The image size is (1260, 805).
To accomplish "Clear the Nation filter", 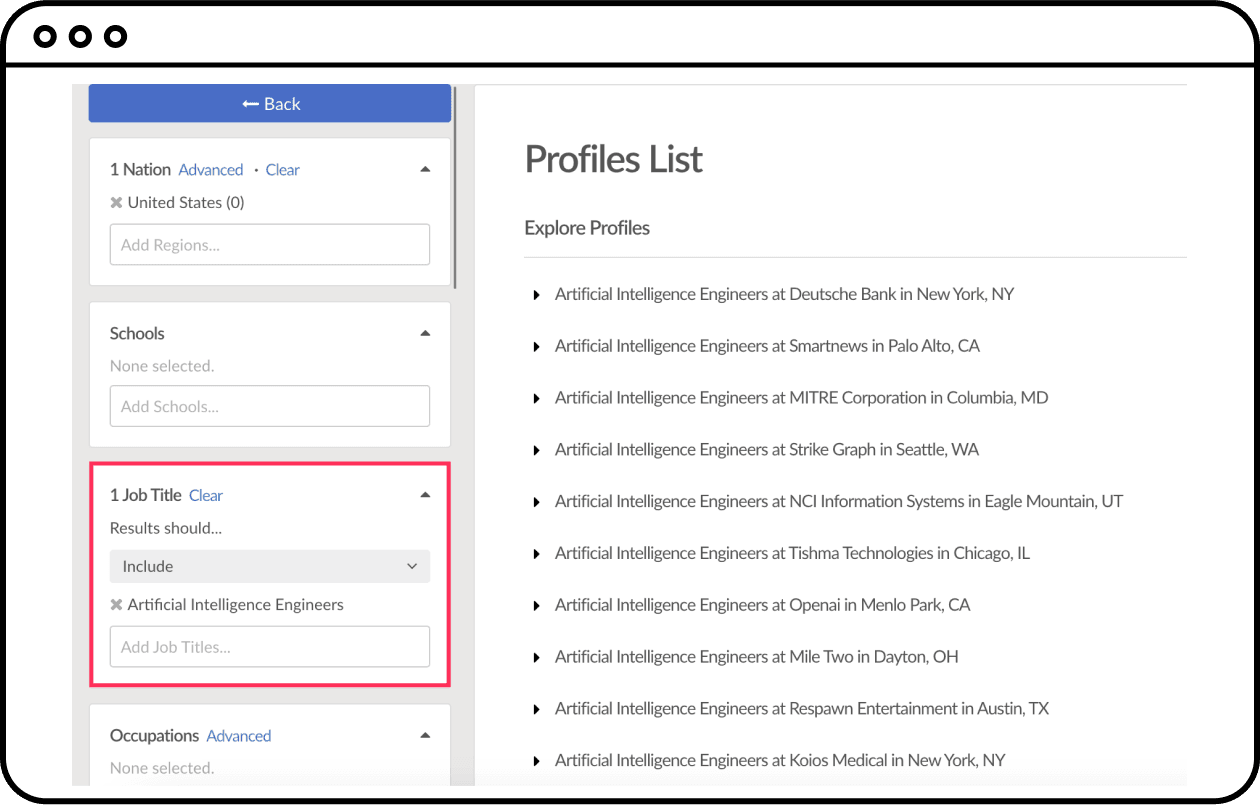I will (x=283, y=170).
